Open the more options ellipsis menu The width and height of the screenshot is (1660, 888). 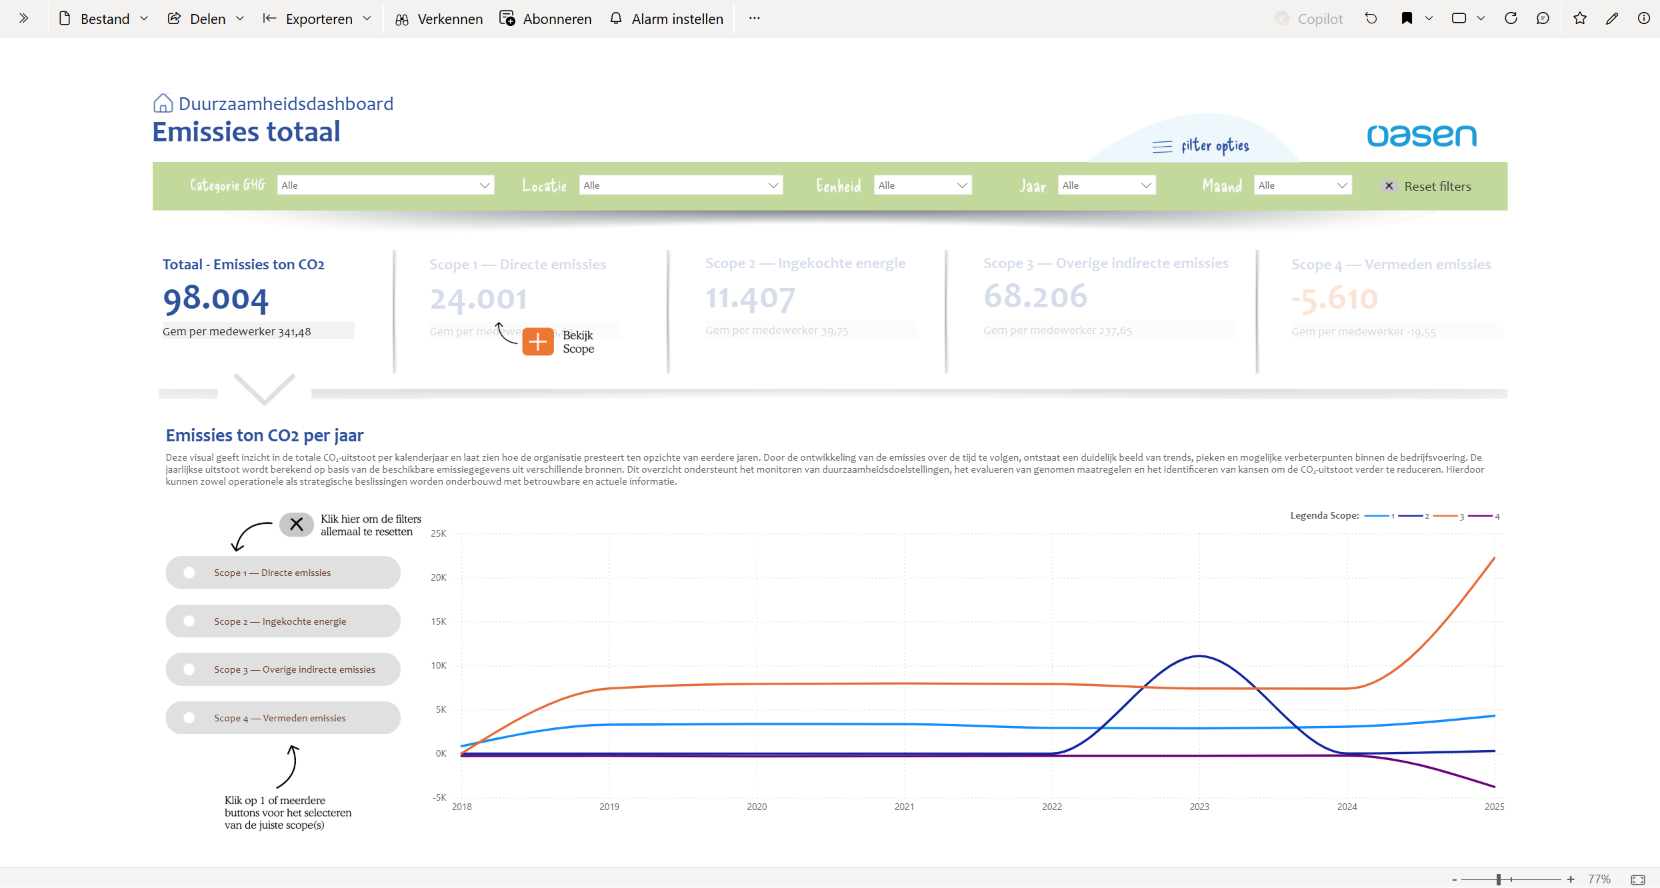coord(754,18)
